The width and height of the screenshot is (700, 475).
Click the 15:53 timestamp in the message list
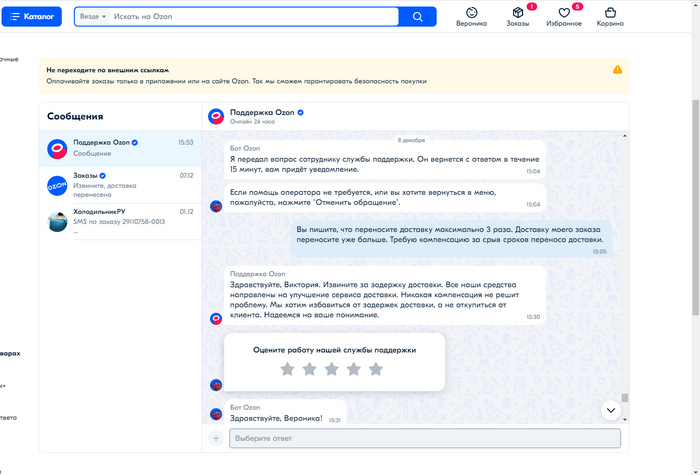[186, 142]
